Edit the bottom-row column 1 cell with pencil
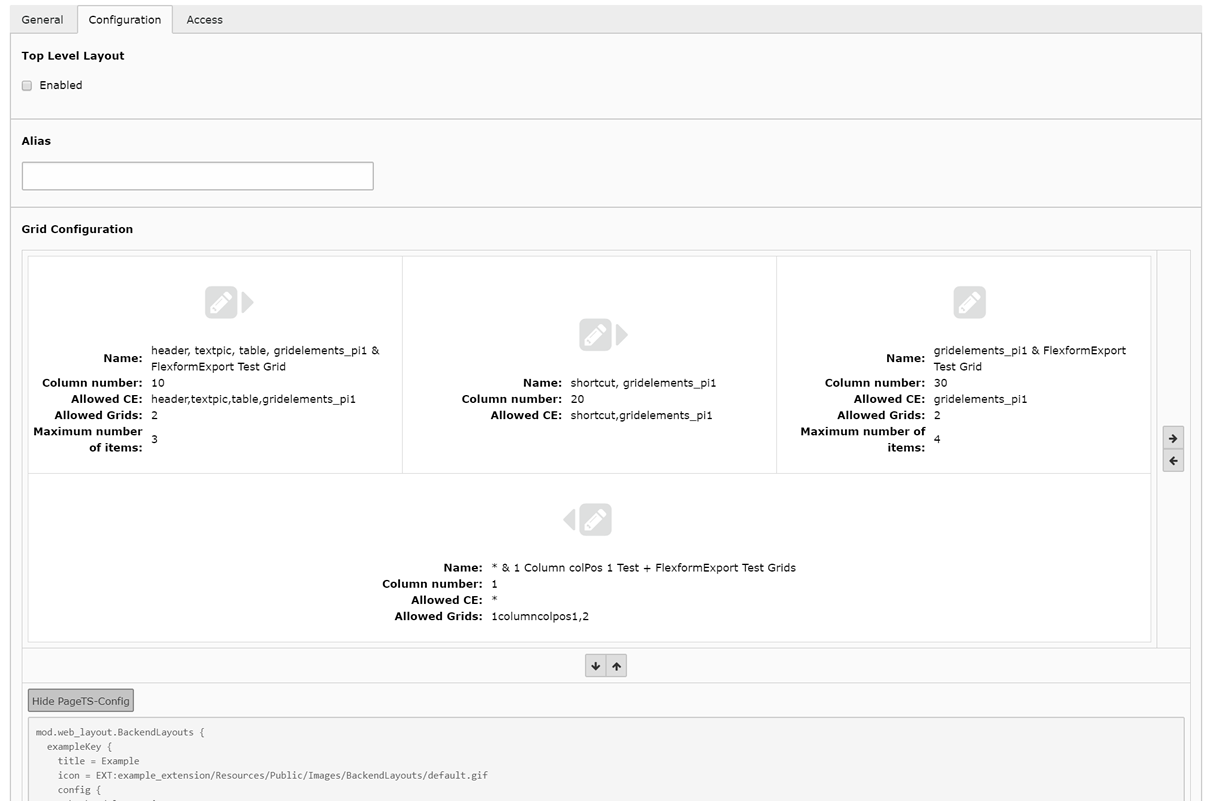Viewport: 1209px width, 801px height. (595, 520)
